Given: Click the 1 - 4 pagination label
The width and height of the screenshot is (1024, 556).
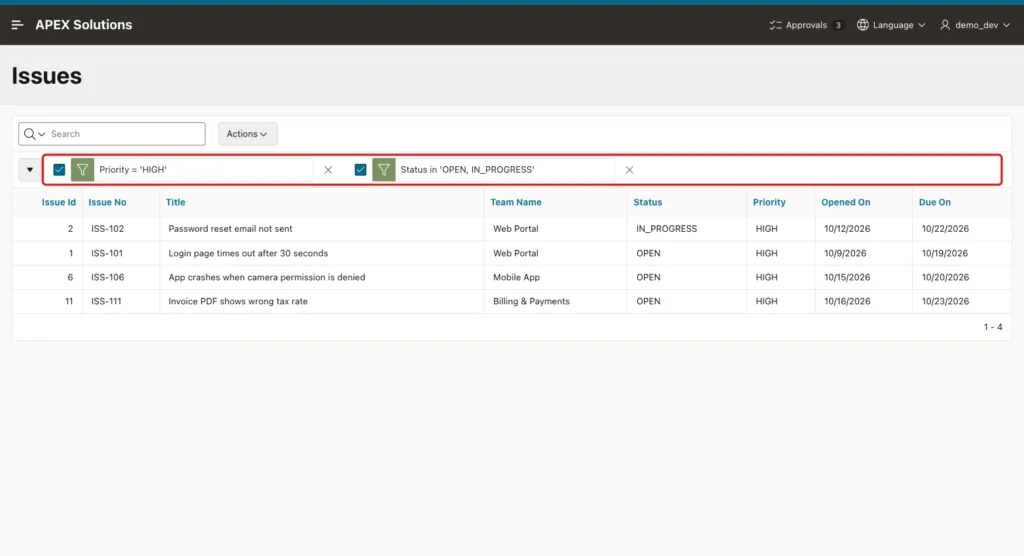Looking at the screenshot, I should 993,327.
